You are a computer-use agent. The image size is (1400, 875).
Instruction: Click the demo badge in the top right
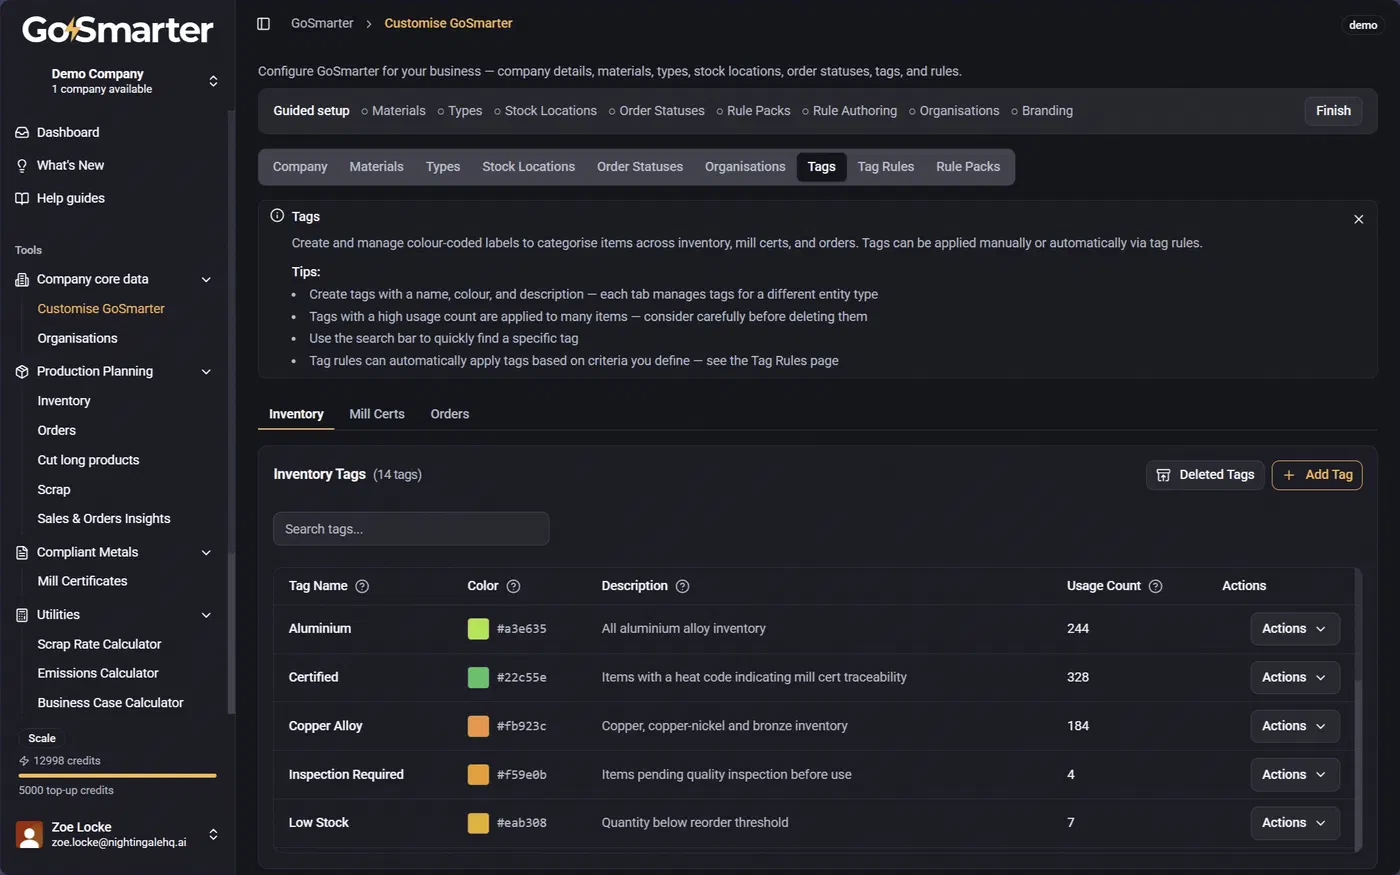[1363, 25]
